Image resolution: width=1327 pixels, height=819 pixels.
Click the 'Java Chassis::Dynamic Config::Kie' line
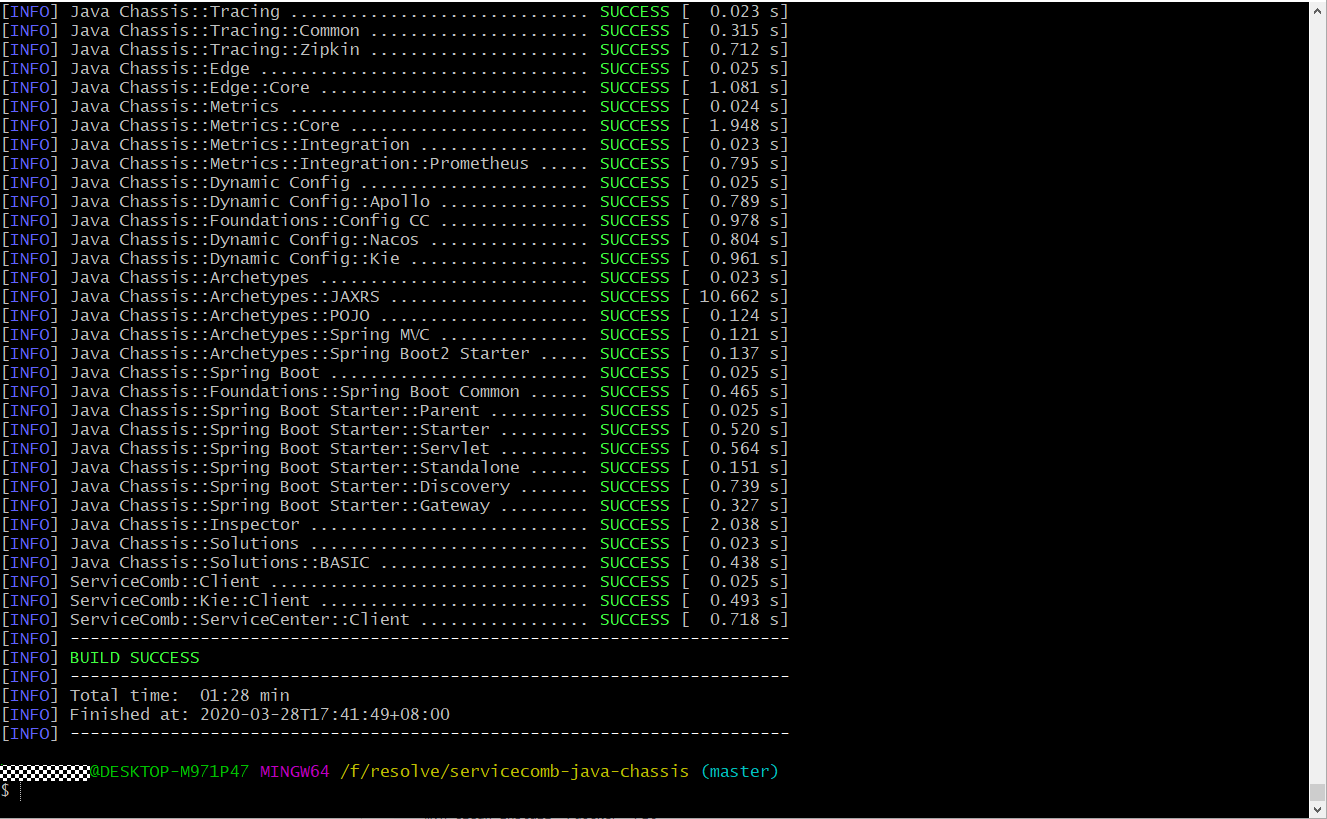point(395,259)
